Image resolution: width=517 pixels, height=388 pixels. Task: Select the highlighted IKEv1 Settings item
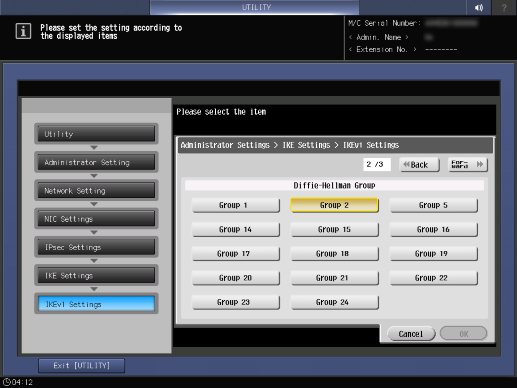pos(96,304)
